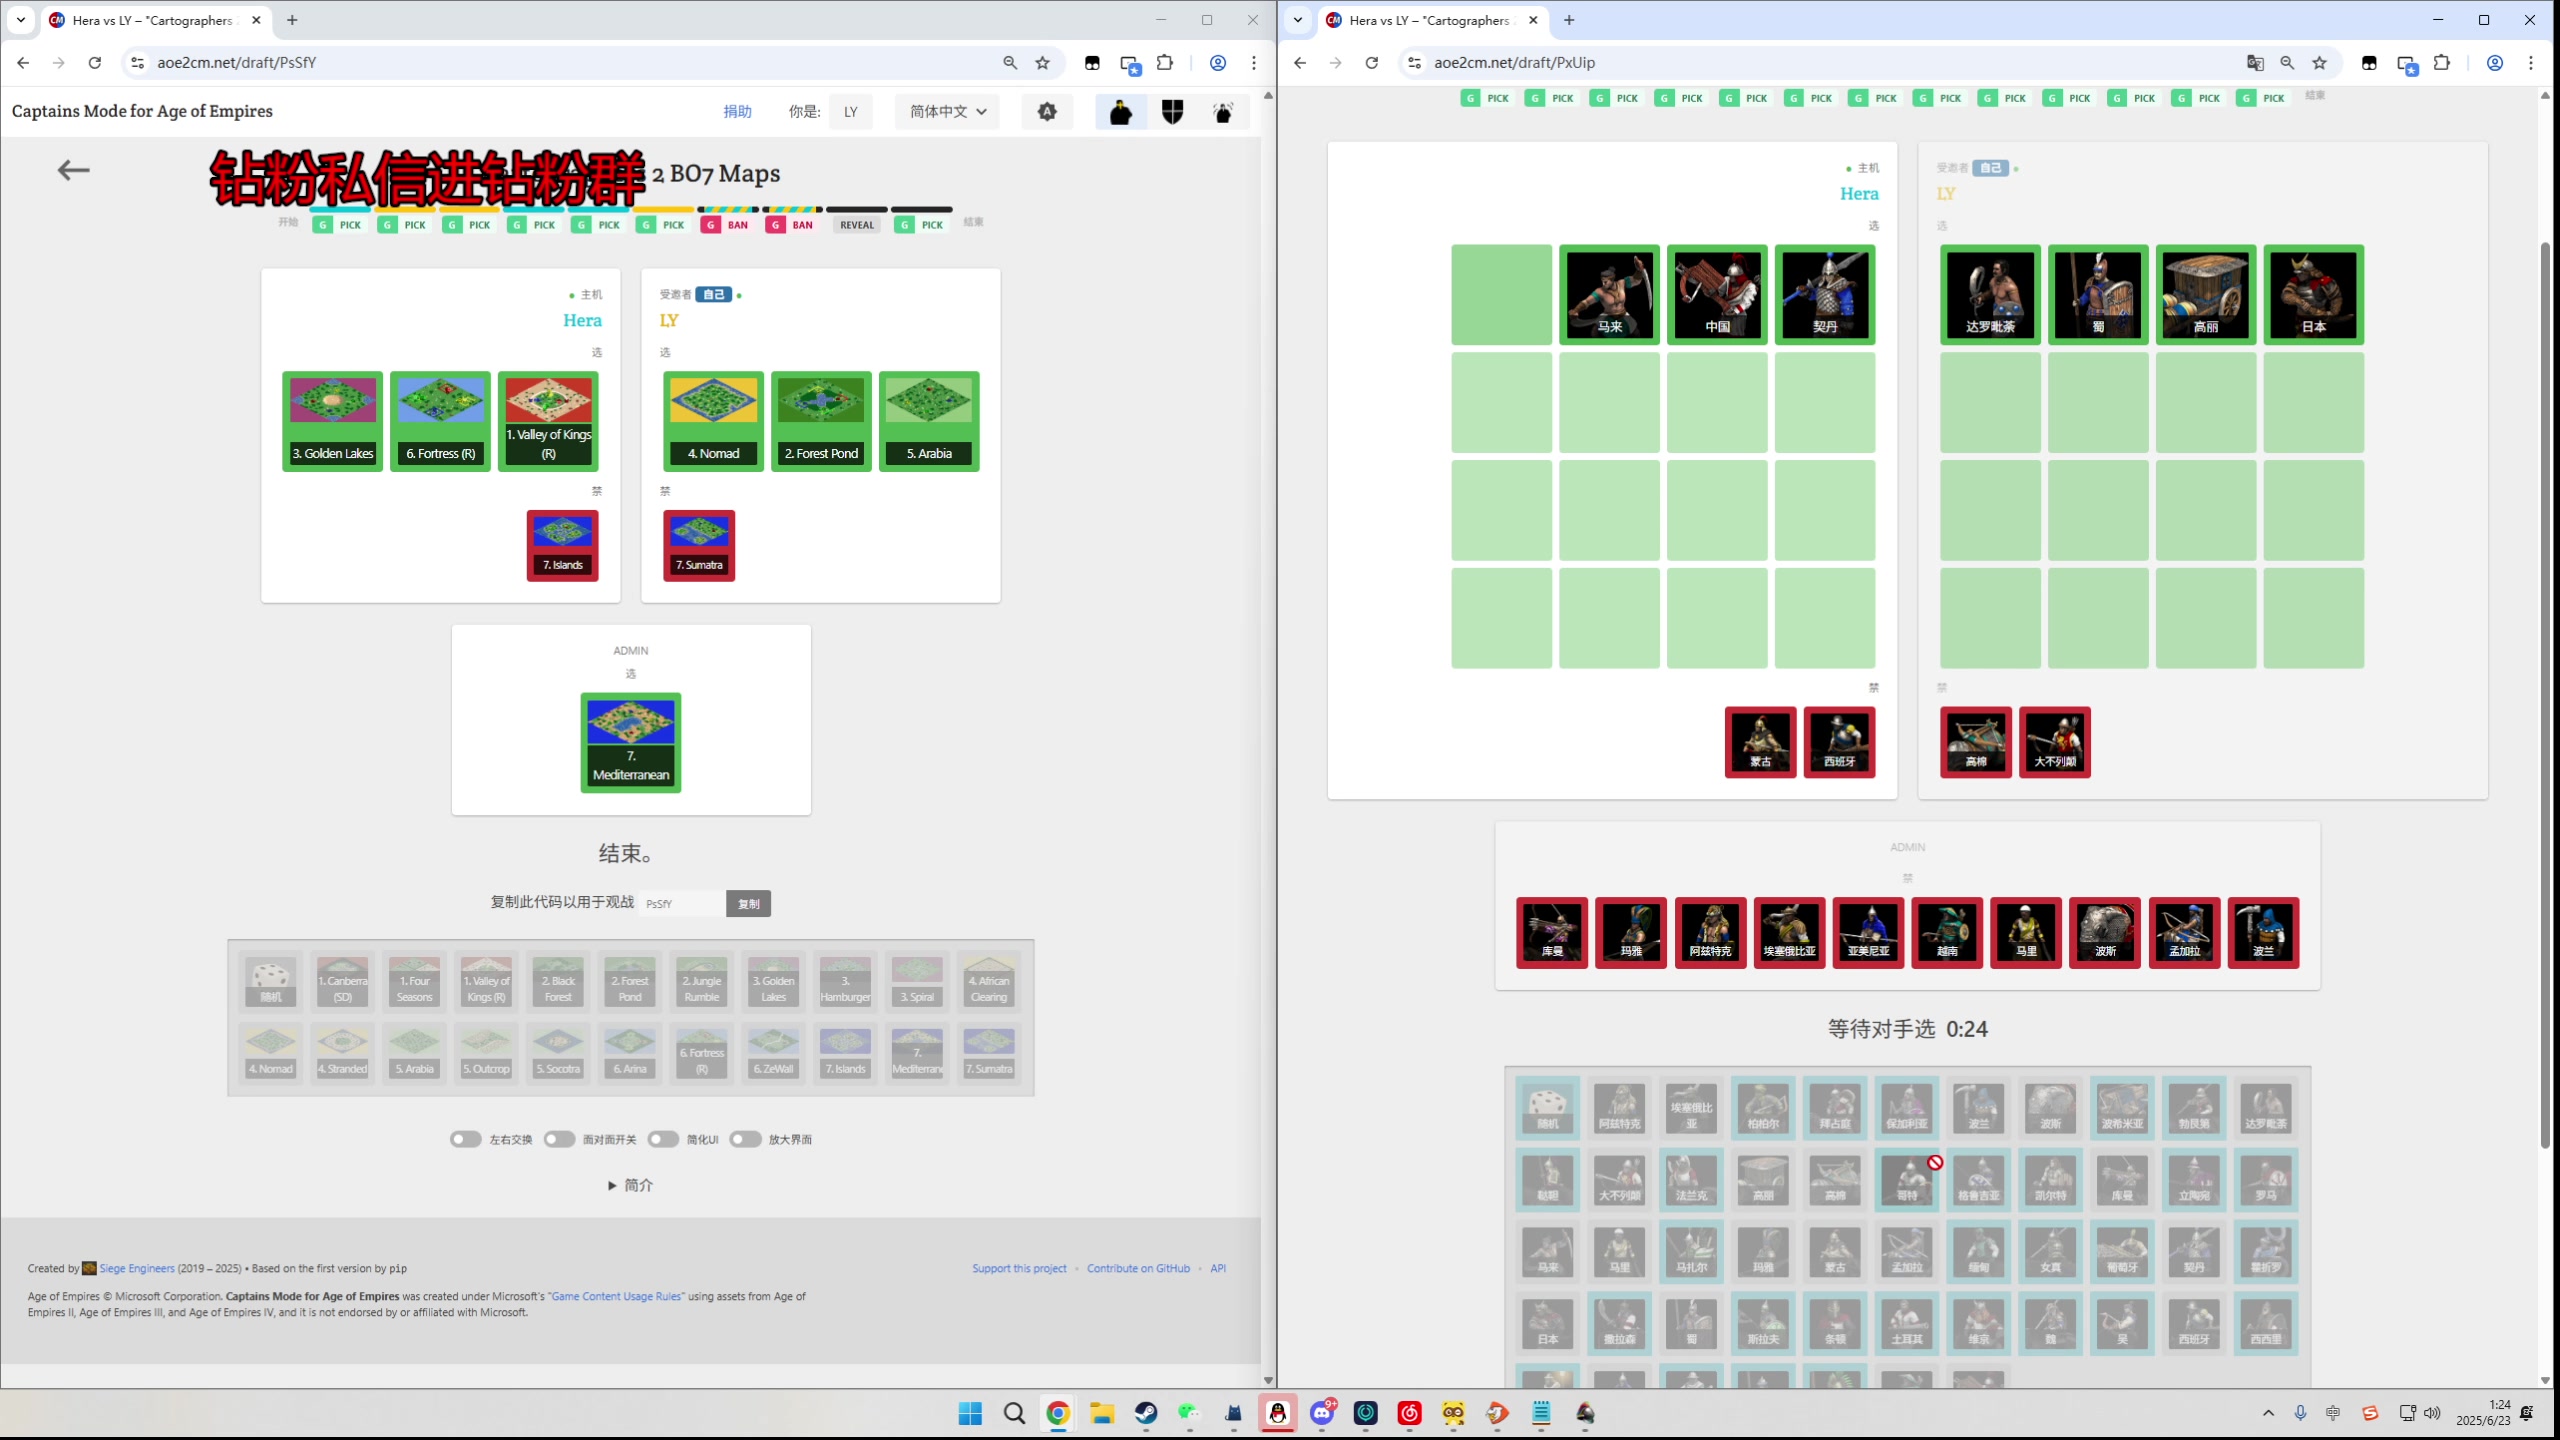The height and width of the screenshot is (1440, 2560).
Task: Click 达罗毗荼 civilization pick under LY
Action: coord(1990,294)
